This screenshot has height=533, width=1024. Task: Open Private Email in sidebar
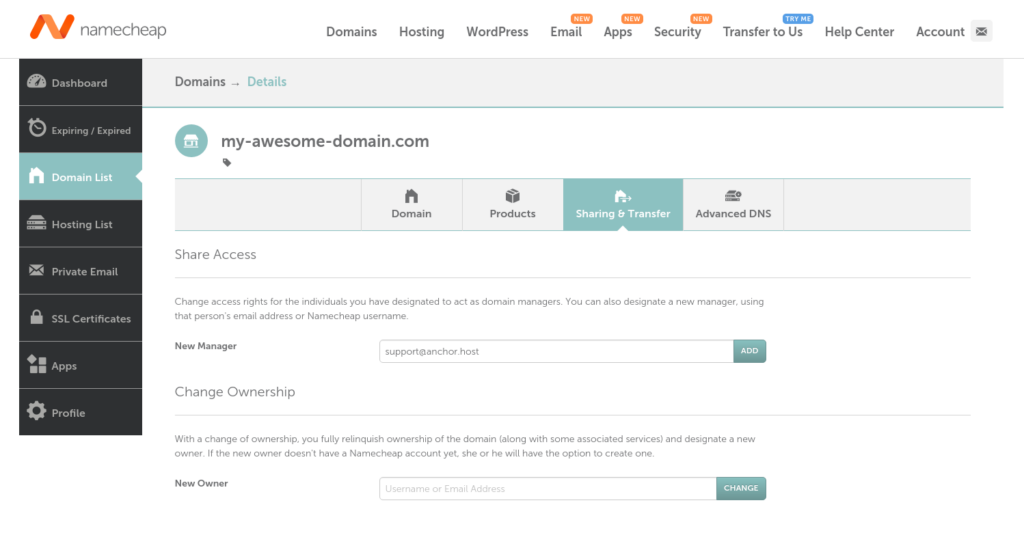80,270
